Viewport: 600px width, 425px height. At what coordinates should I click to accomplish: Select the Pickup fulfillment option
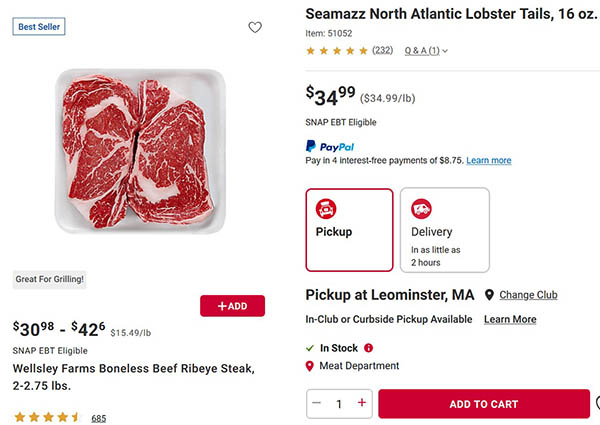[349, 229]
